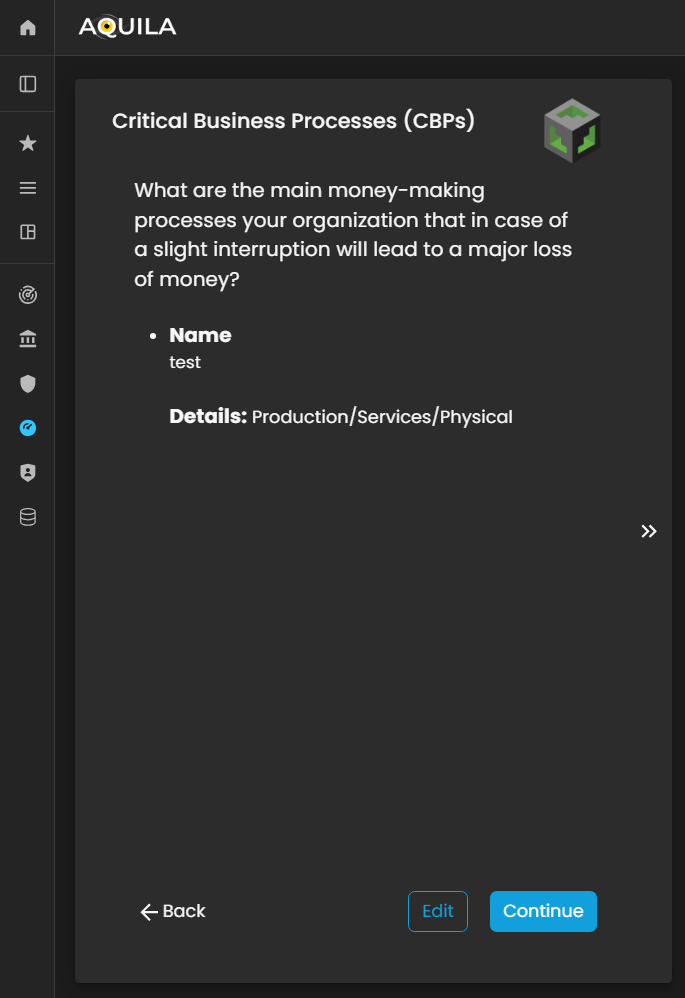Click the bank building icon

(28, 340)
